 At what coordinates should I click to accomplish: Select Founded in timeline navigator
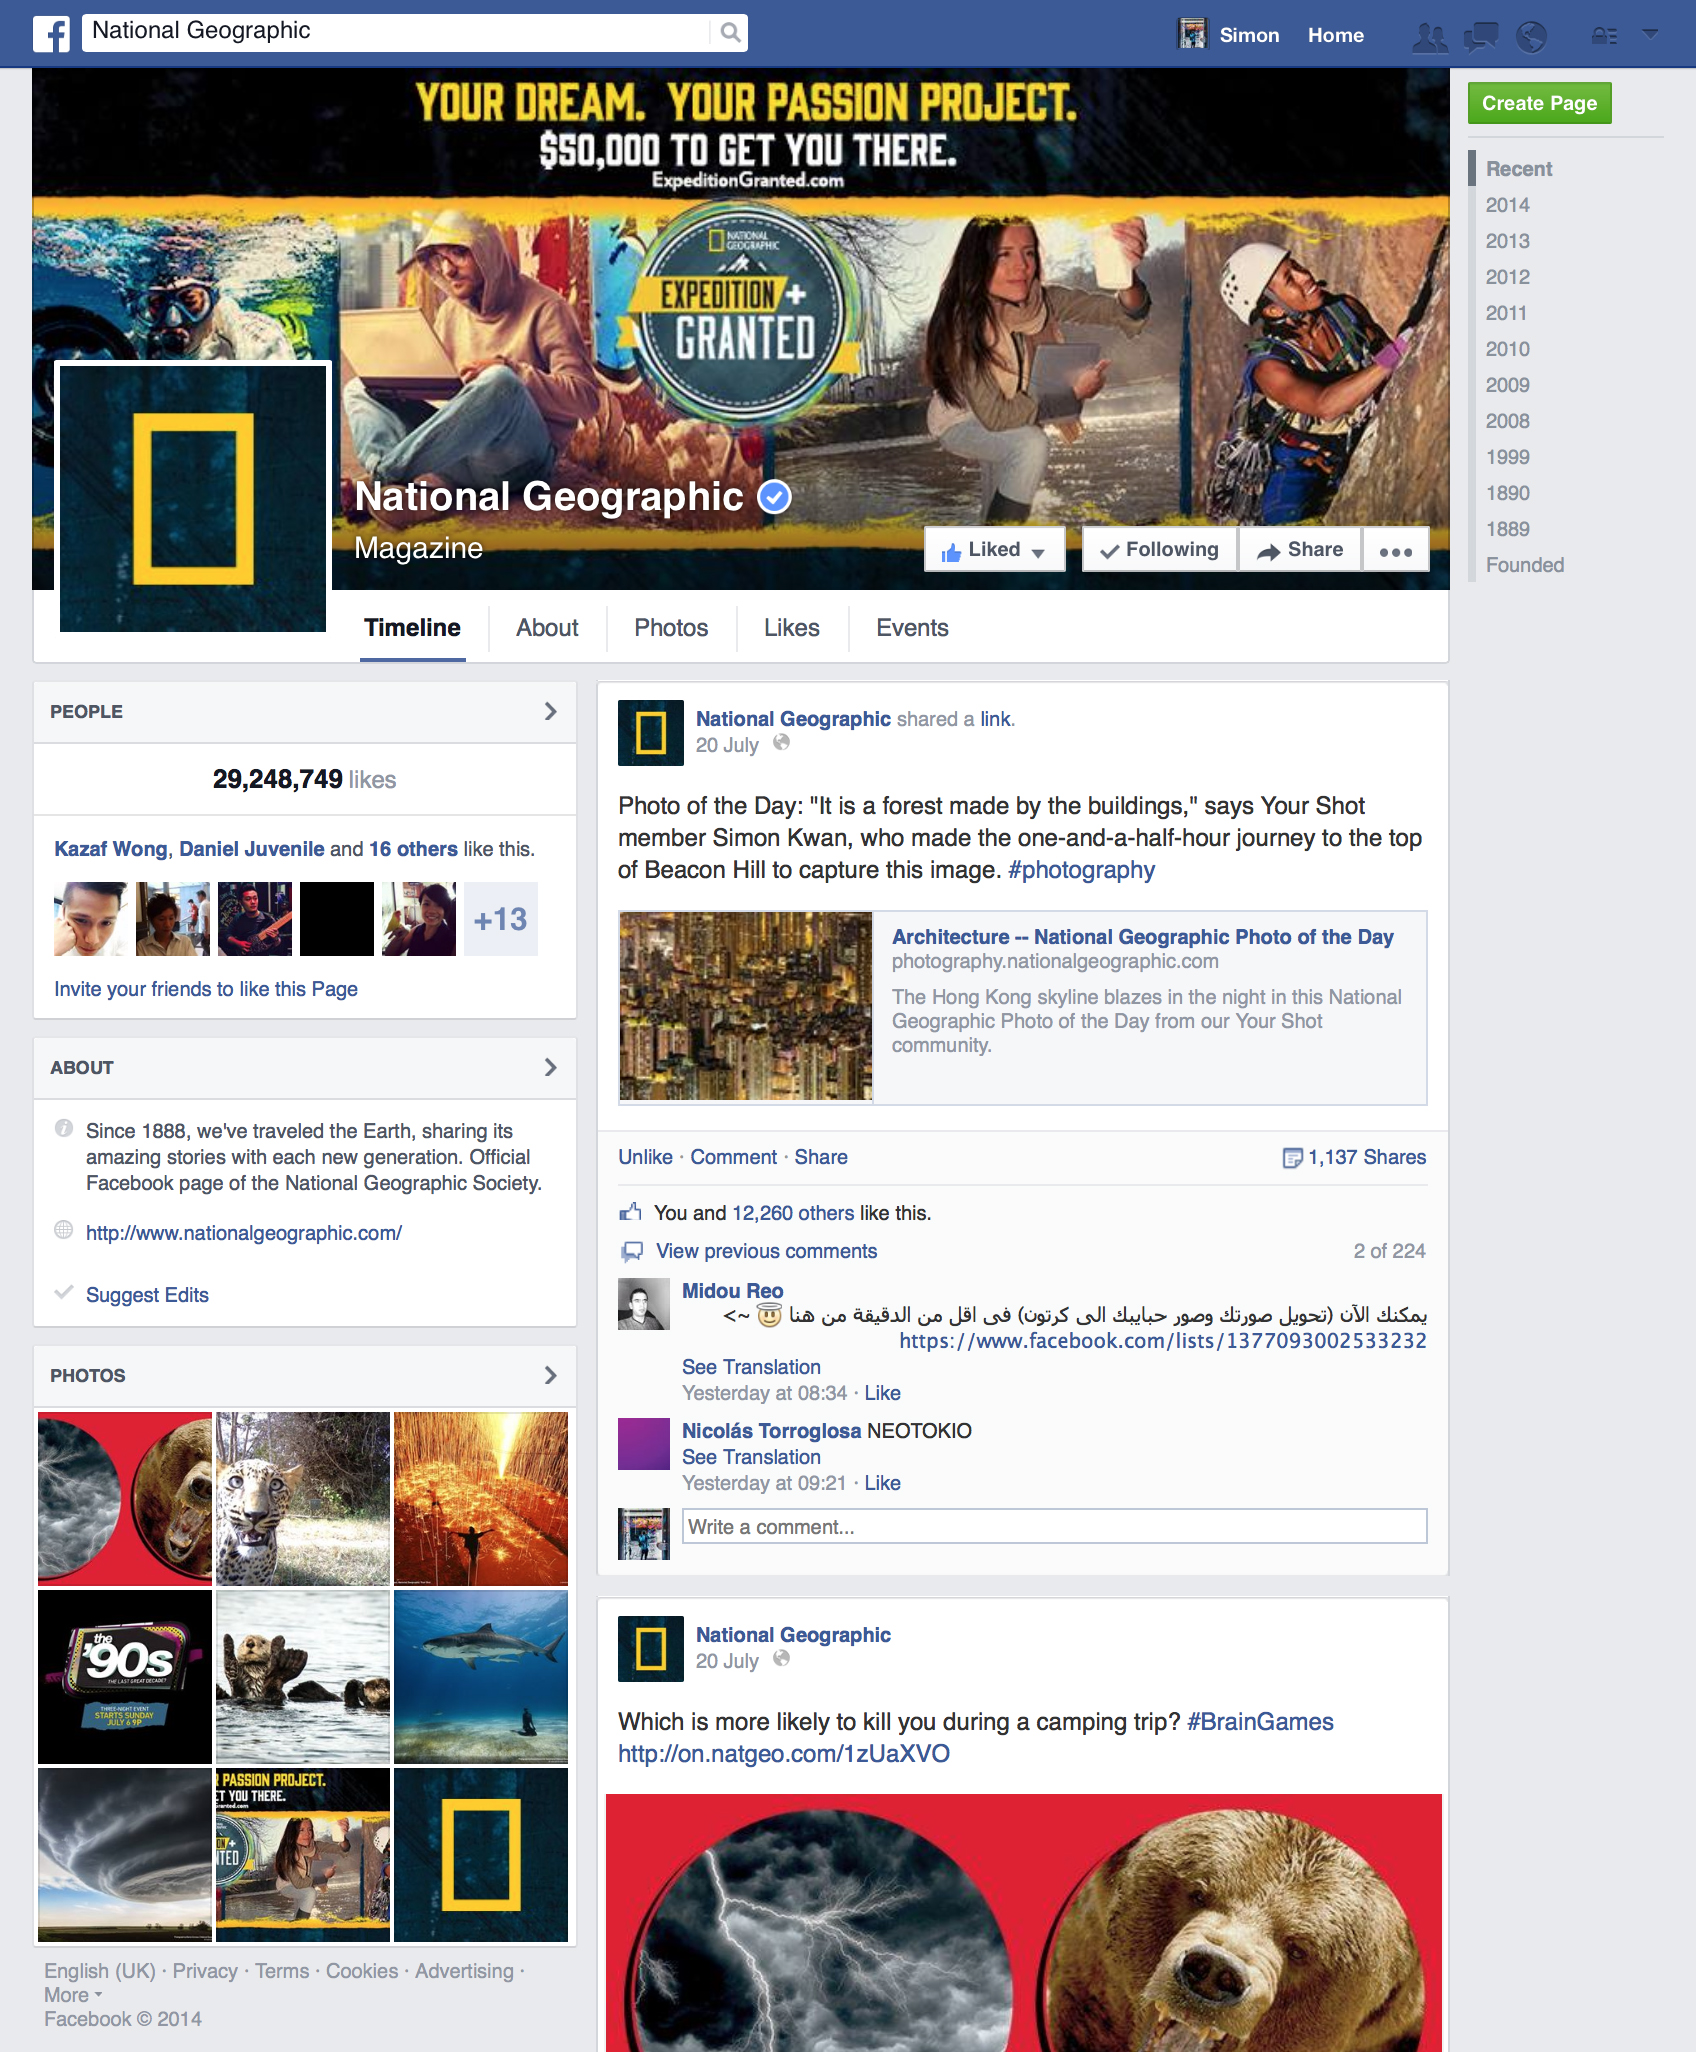point(1524,565)
